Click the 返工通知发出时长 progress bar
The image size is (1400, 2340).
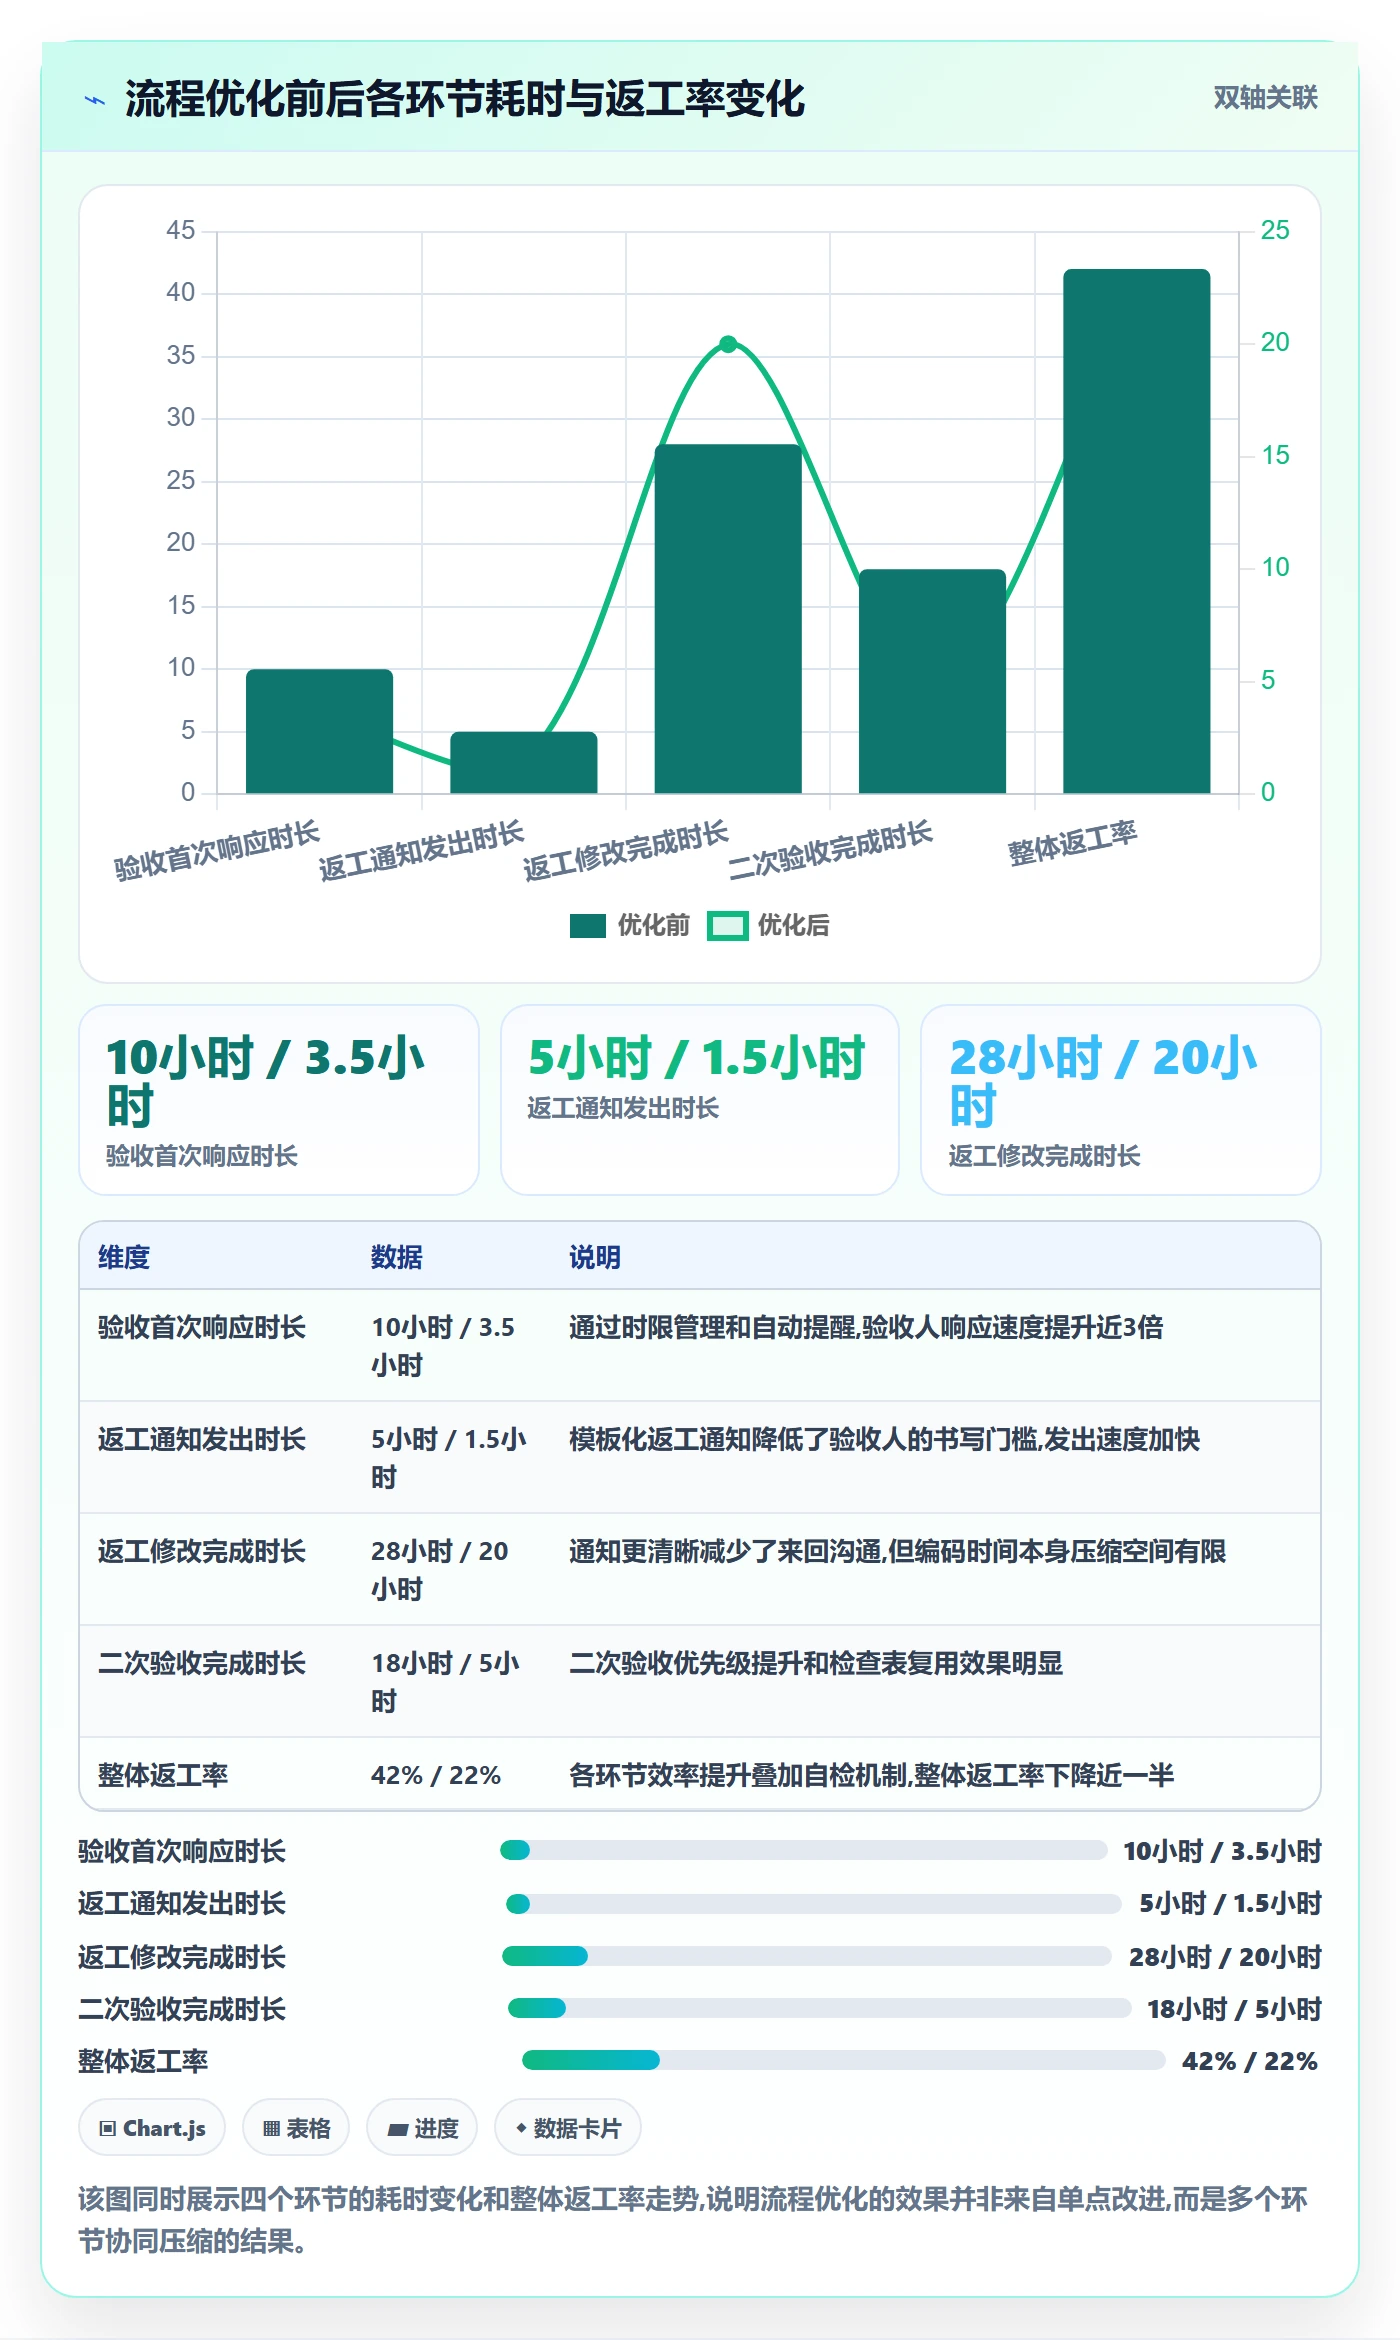[x=813, y=1903]
